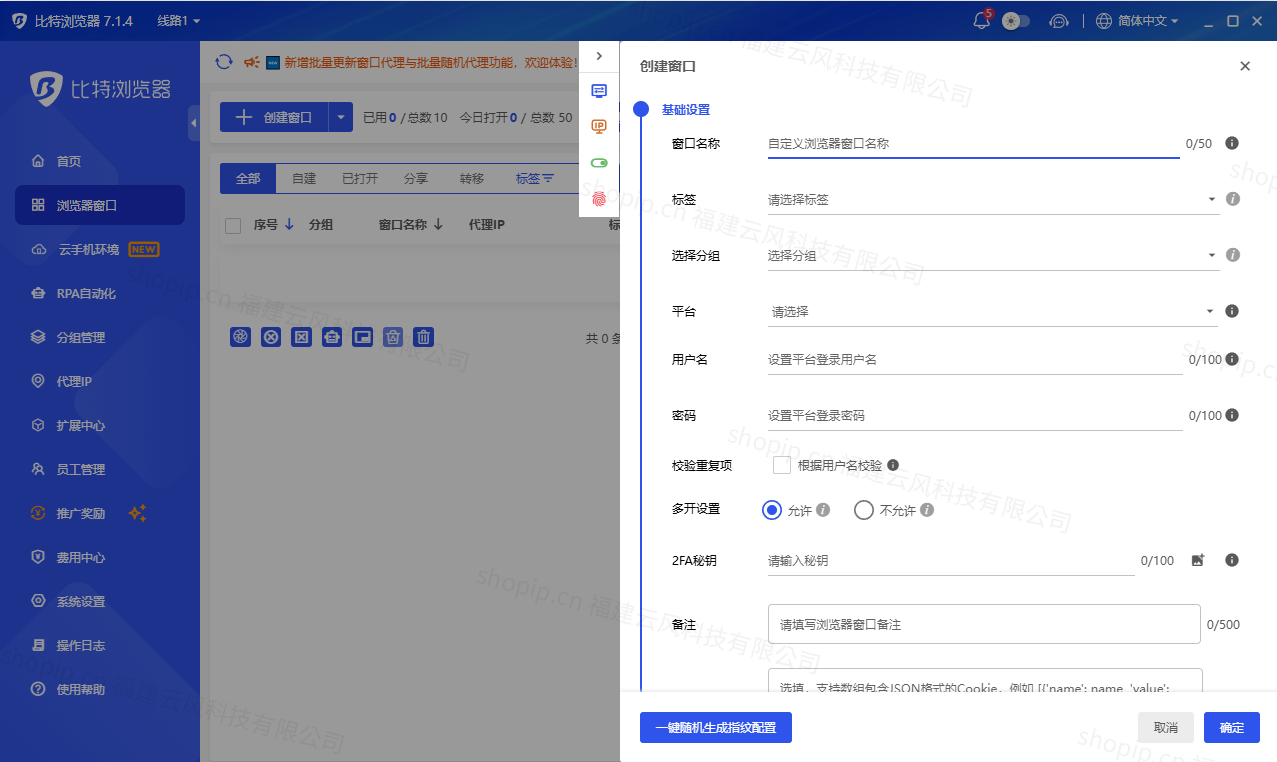Viewport: 1277px width, 762px height.
Task: Jump to basic settings monitor icon
Action: (x=599, y=90)
